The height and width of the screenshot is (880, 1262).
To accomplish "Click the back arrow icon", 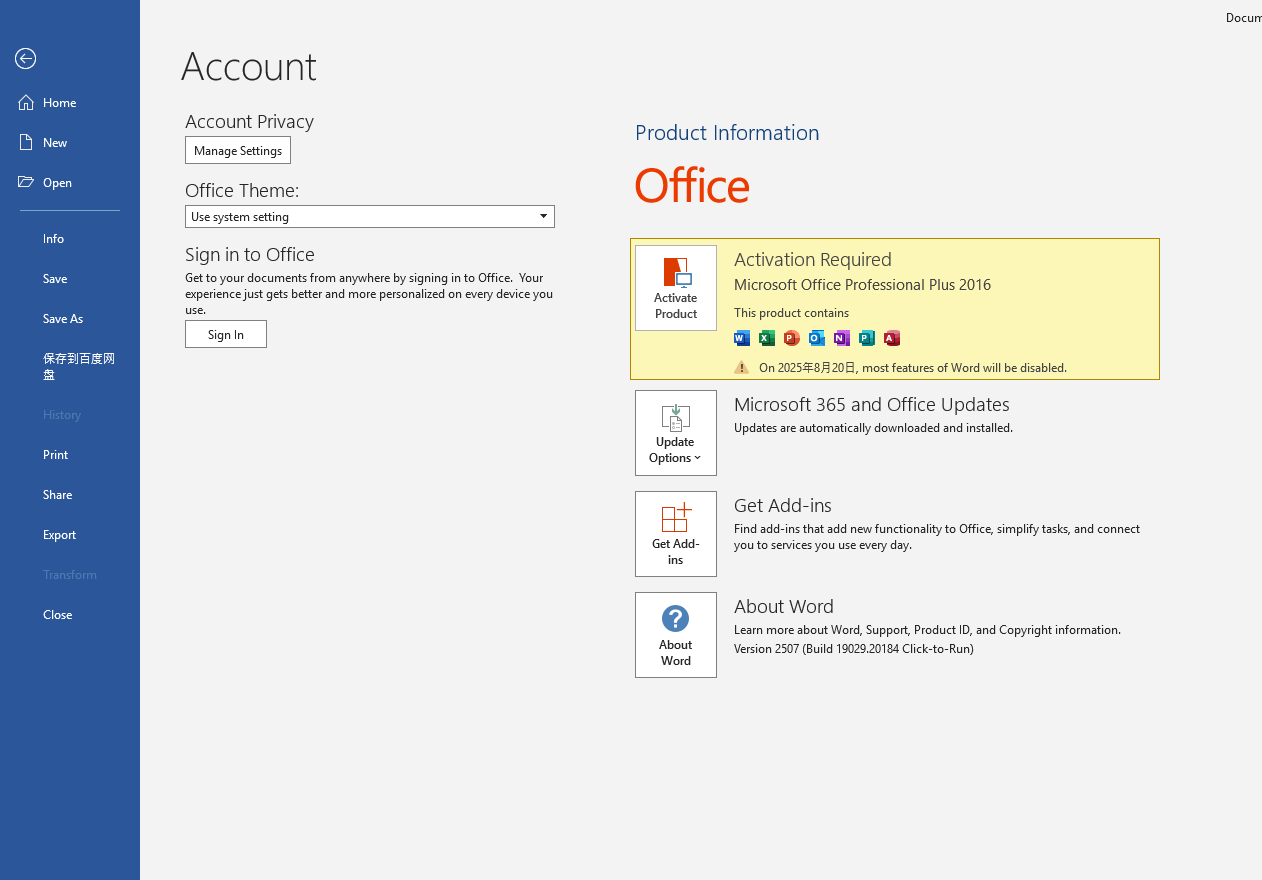I will (x=26, y=59).
